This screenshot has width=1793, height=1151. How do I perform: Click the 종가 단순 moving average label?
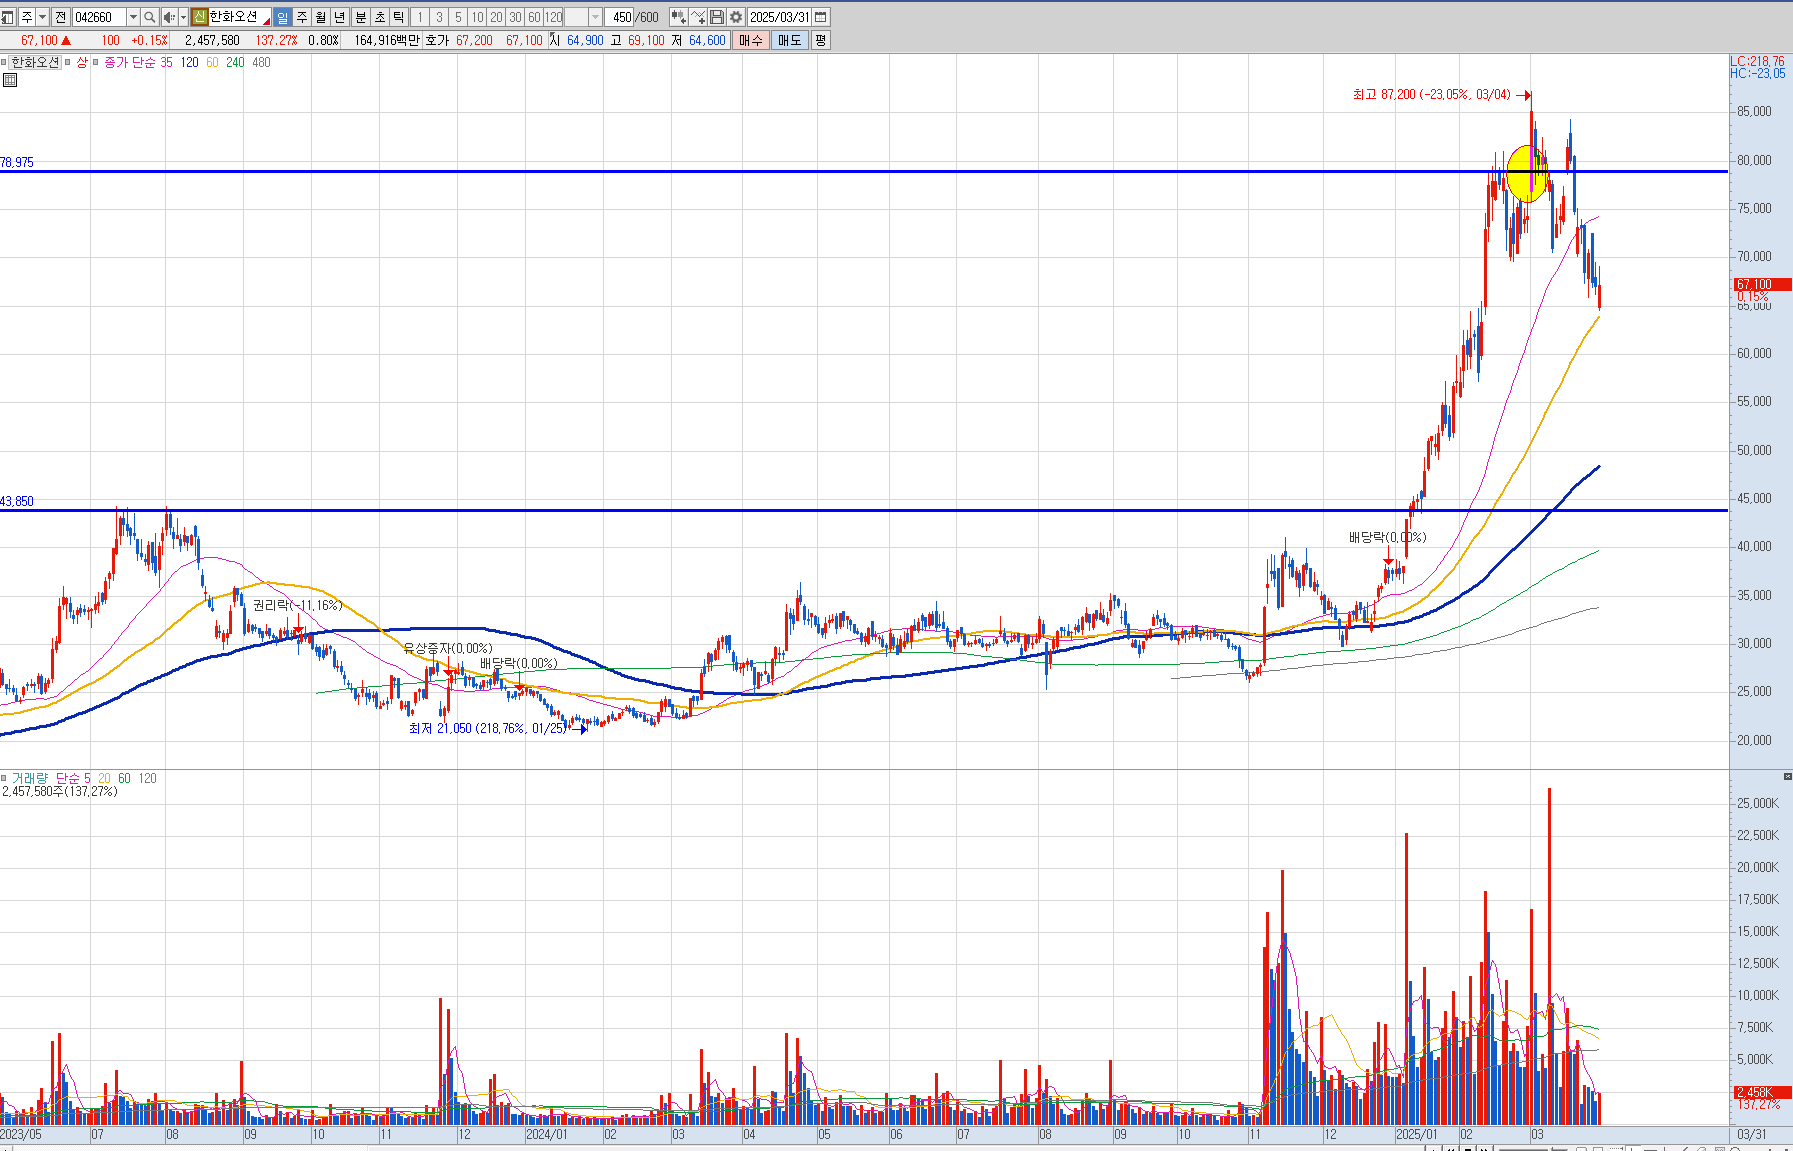tap(130, 62)
